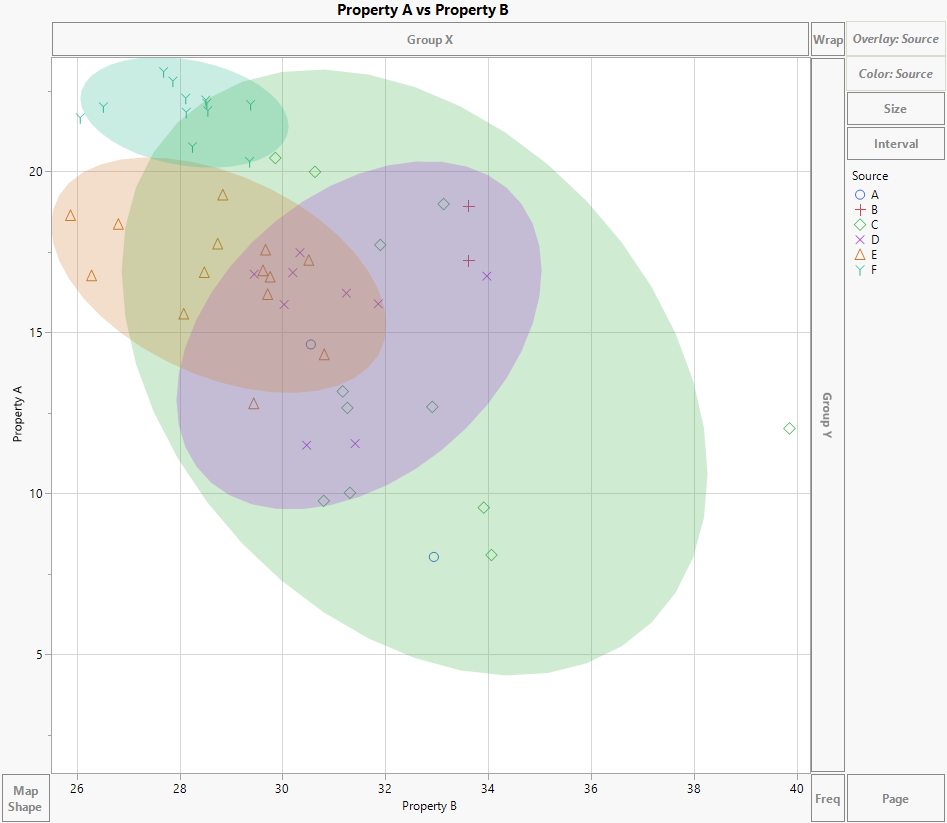Open the Interval drop zone
Image resolution: width=947 pixels, height=823 pixels.
coord(895,143)
